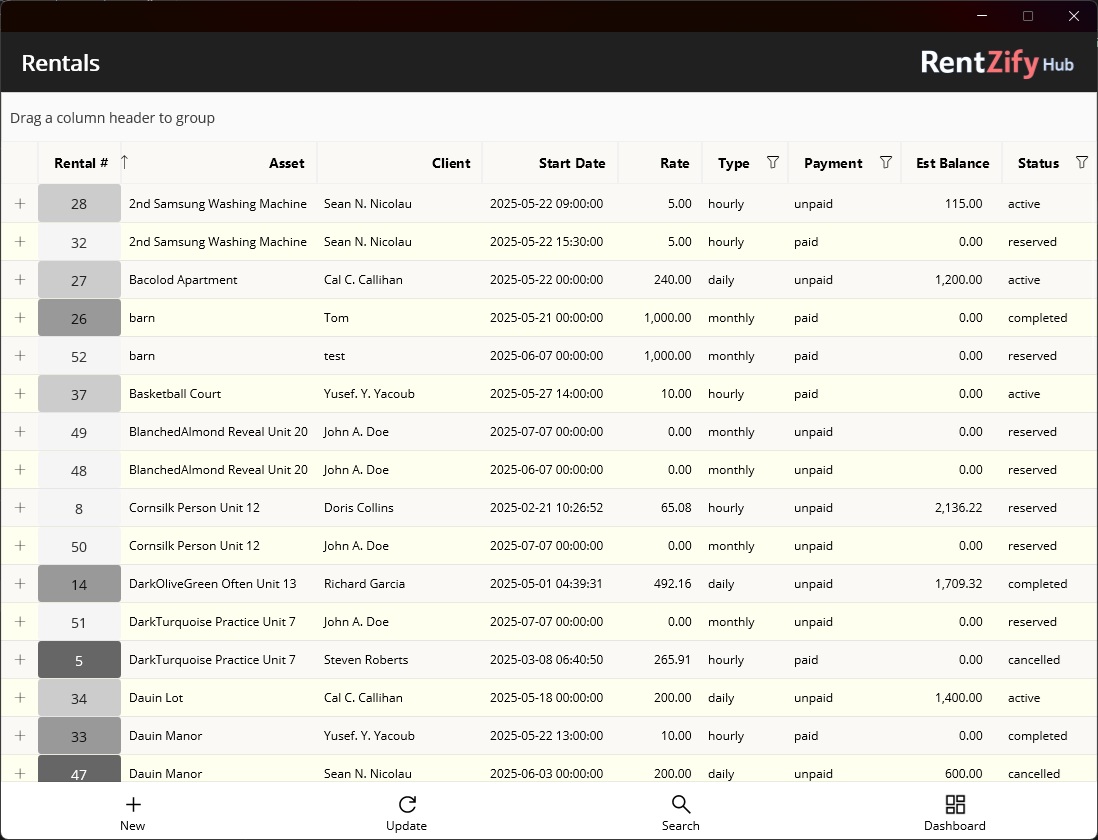Click the Search magnifier icon
Viewport: 1098px width, 840px height.
681,804
